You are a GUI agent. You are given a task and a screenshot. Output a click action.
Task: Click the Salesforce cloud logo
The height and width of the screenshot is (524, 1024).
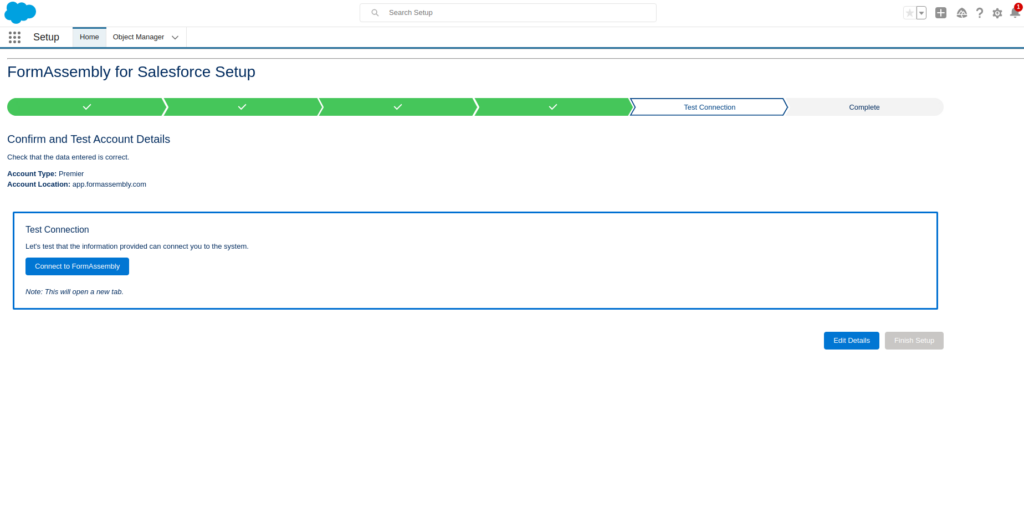[20, 13]
